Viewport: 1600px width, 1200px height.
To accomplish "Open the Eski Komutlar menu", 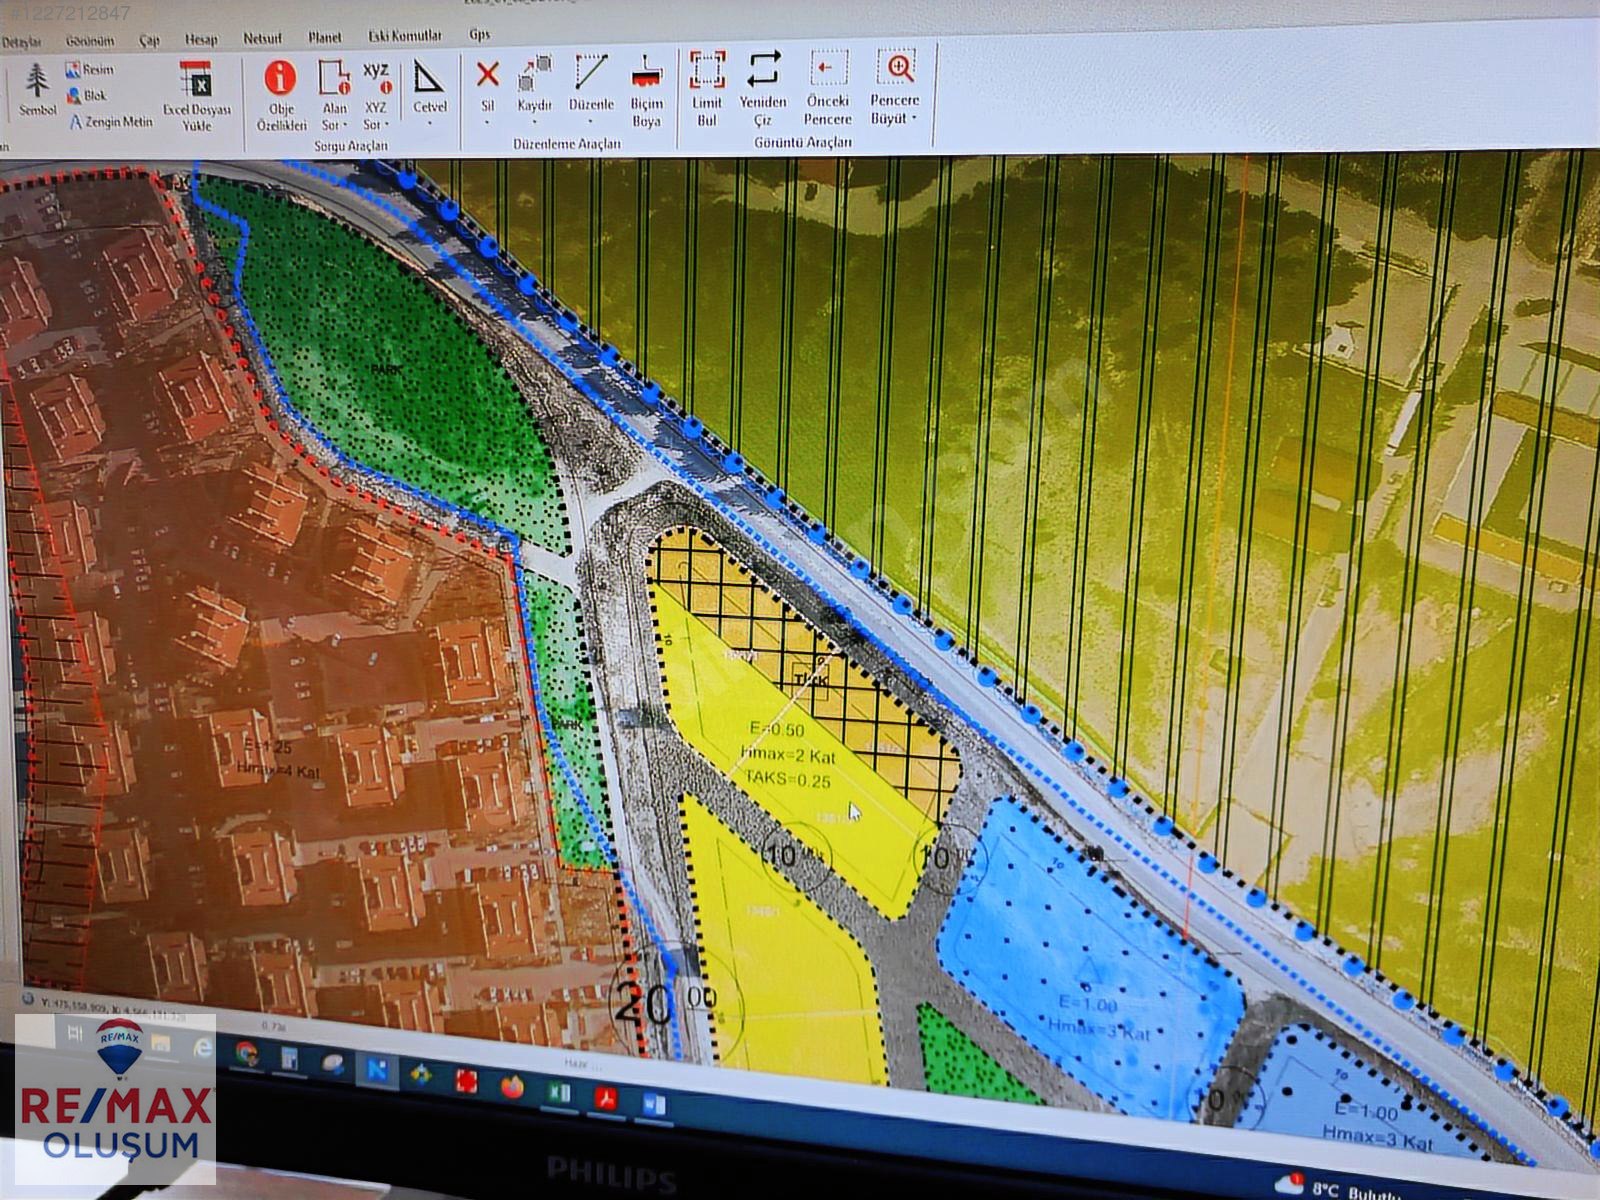I will click(404, 36).
